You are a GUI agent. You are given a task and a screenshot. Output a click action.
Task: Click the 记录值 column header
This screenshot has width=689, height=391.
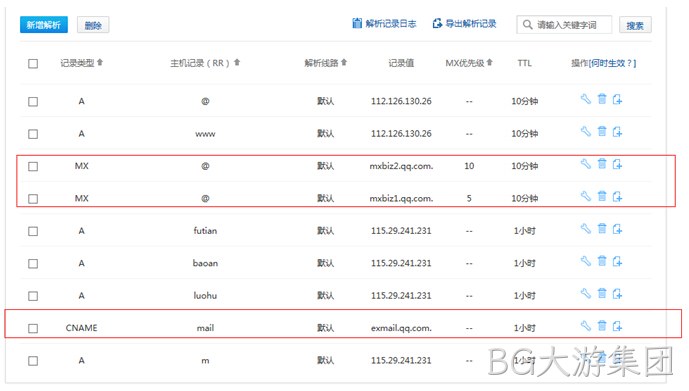(x=401, y=63)
